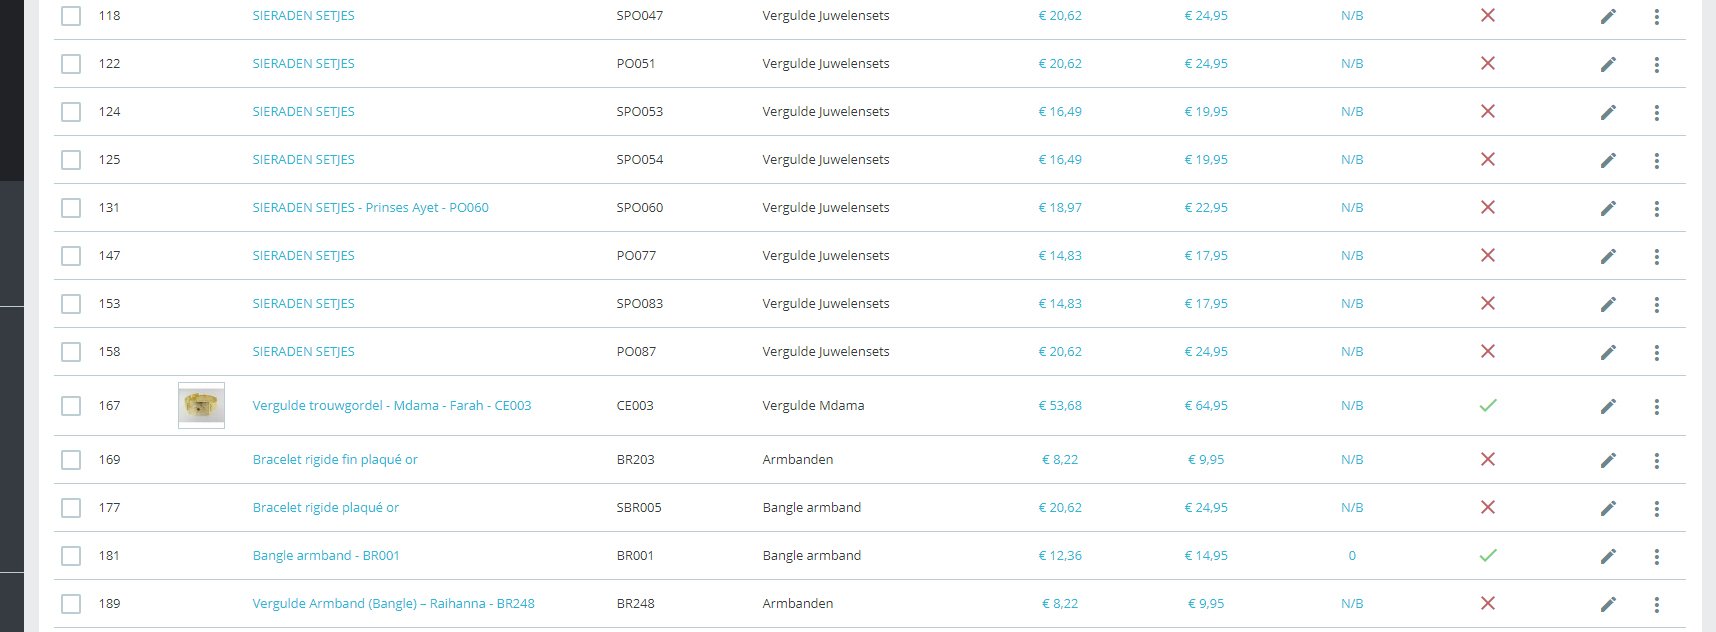Toggle status checkmark of product 181
The width and height of the screenshot is (1716, 632).
[x=1488, y=556]
